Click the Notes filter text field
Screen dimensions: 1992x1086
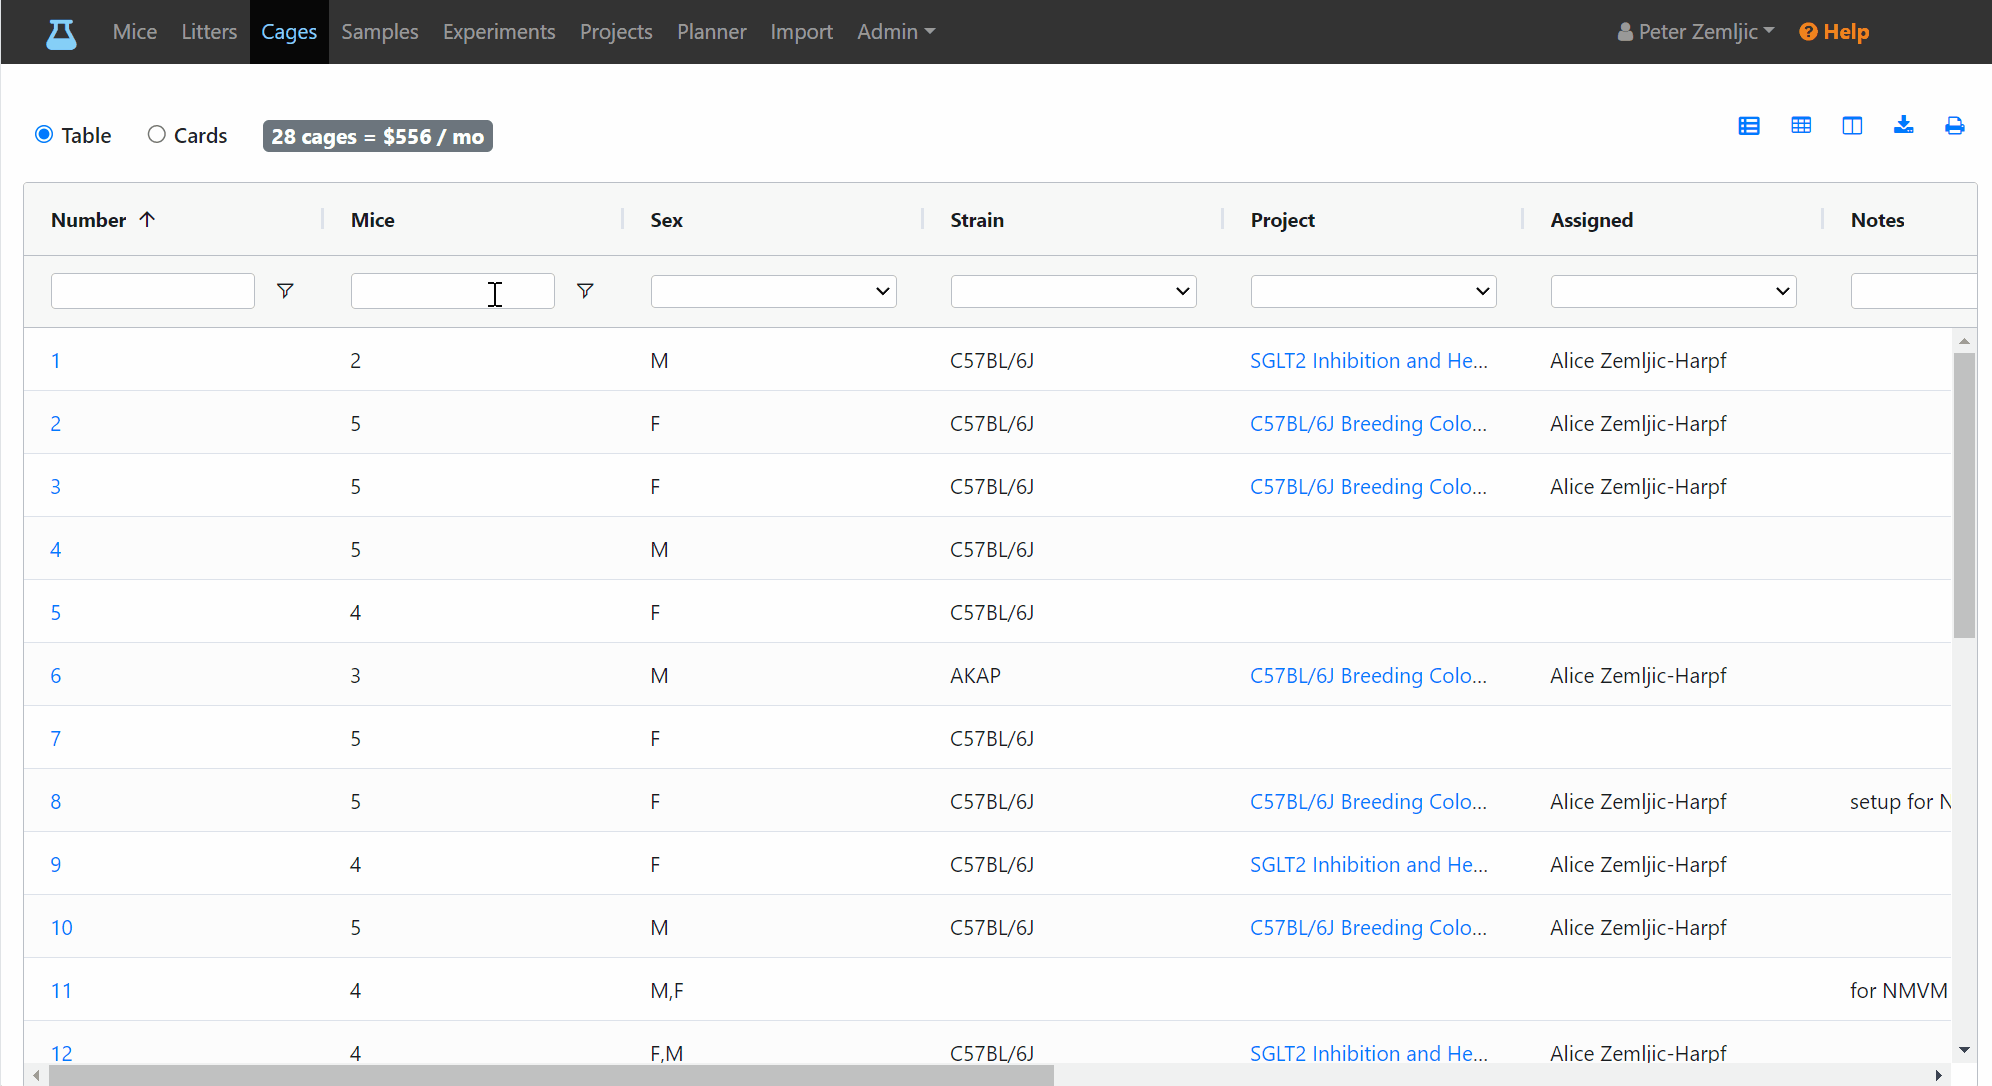pyautogui.click(x=1913, y=291)
